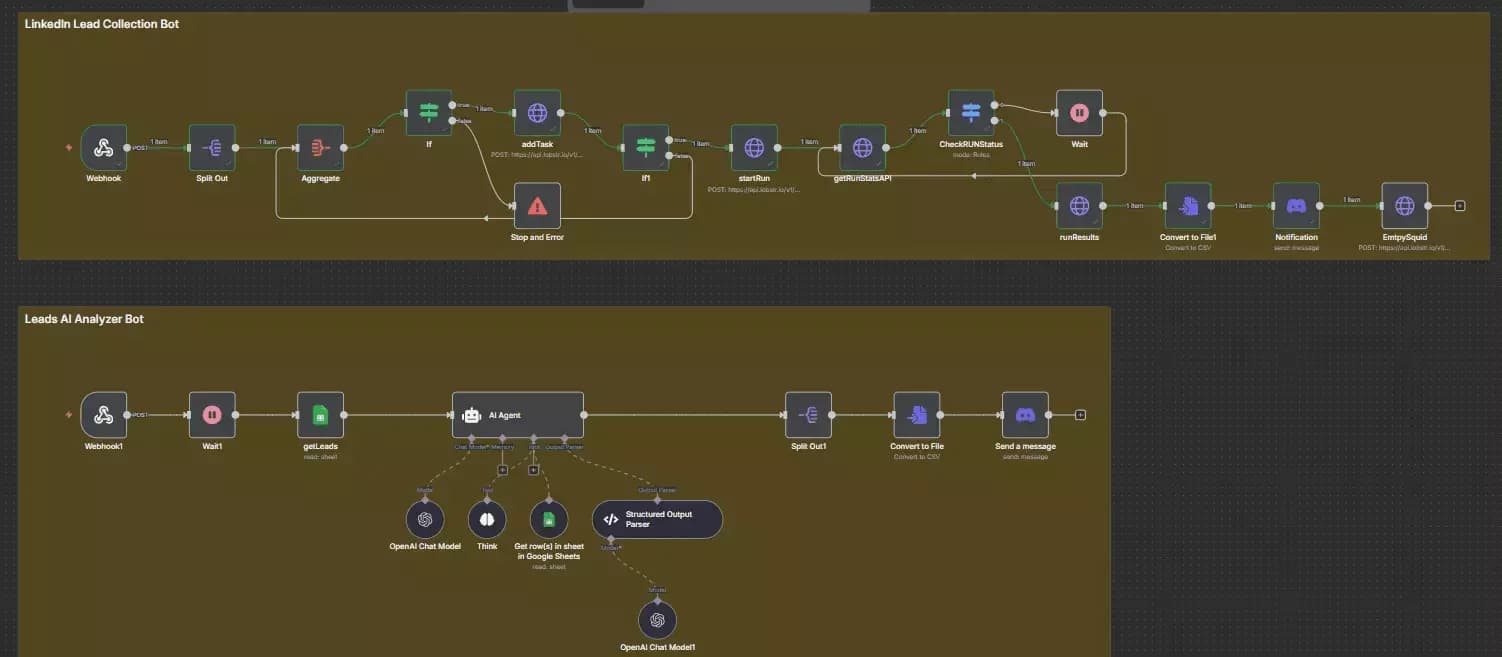The width and height of the screenshot is (1502, 657).
Task: Click the plus button after Send a message
Action: (x=1081, y=414)
